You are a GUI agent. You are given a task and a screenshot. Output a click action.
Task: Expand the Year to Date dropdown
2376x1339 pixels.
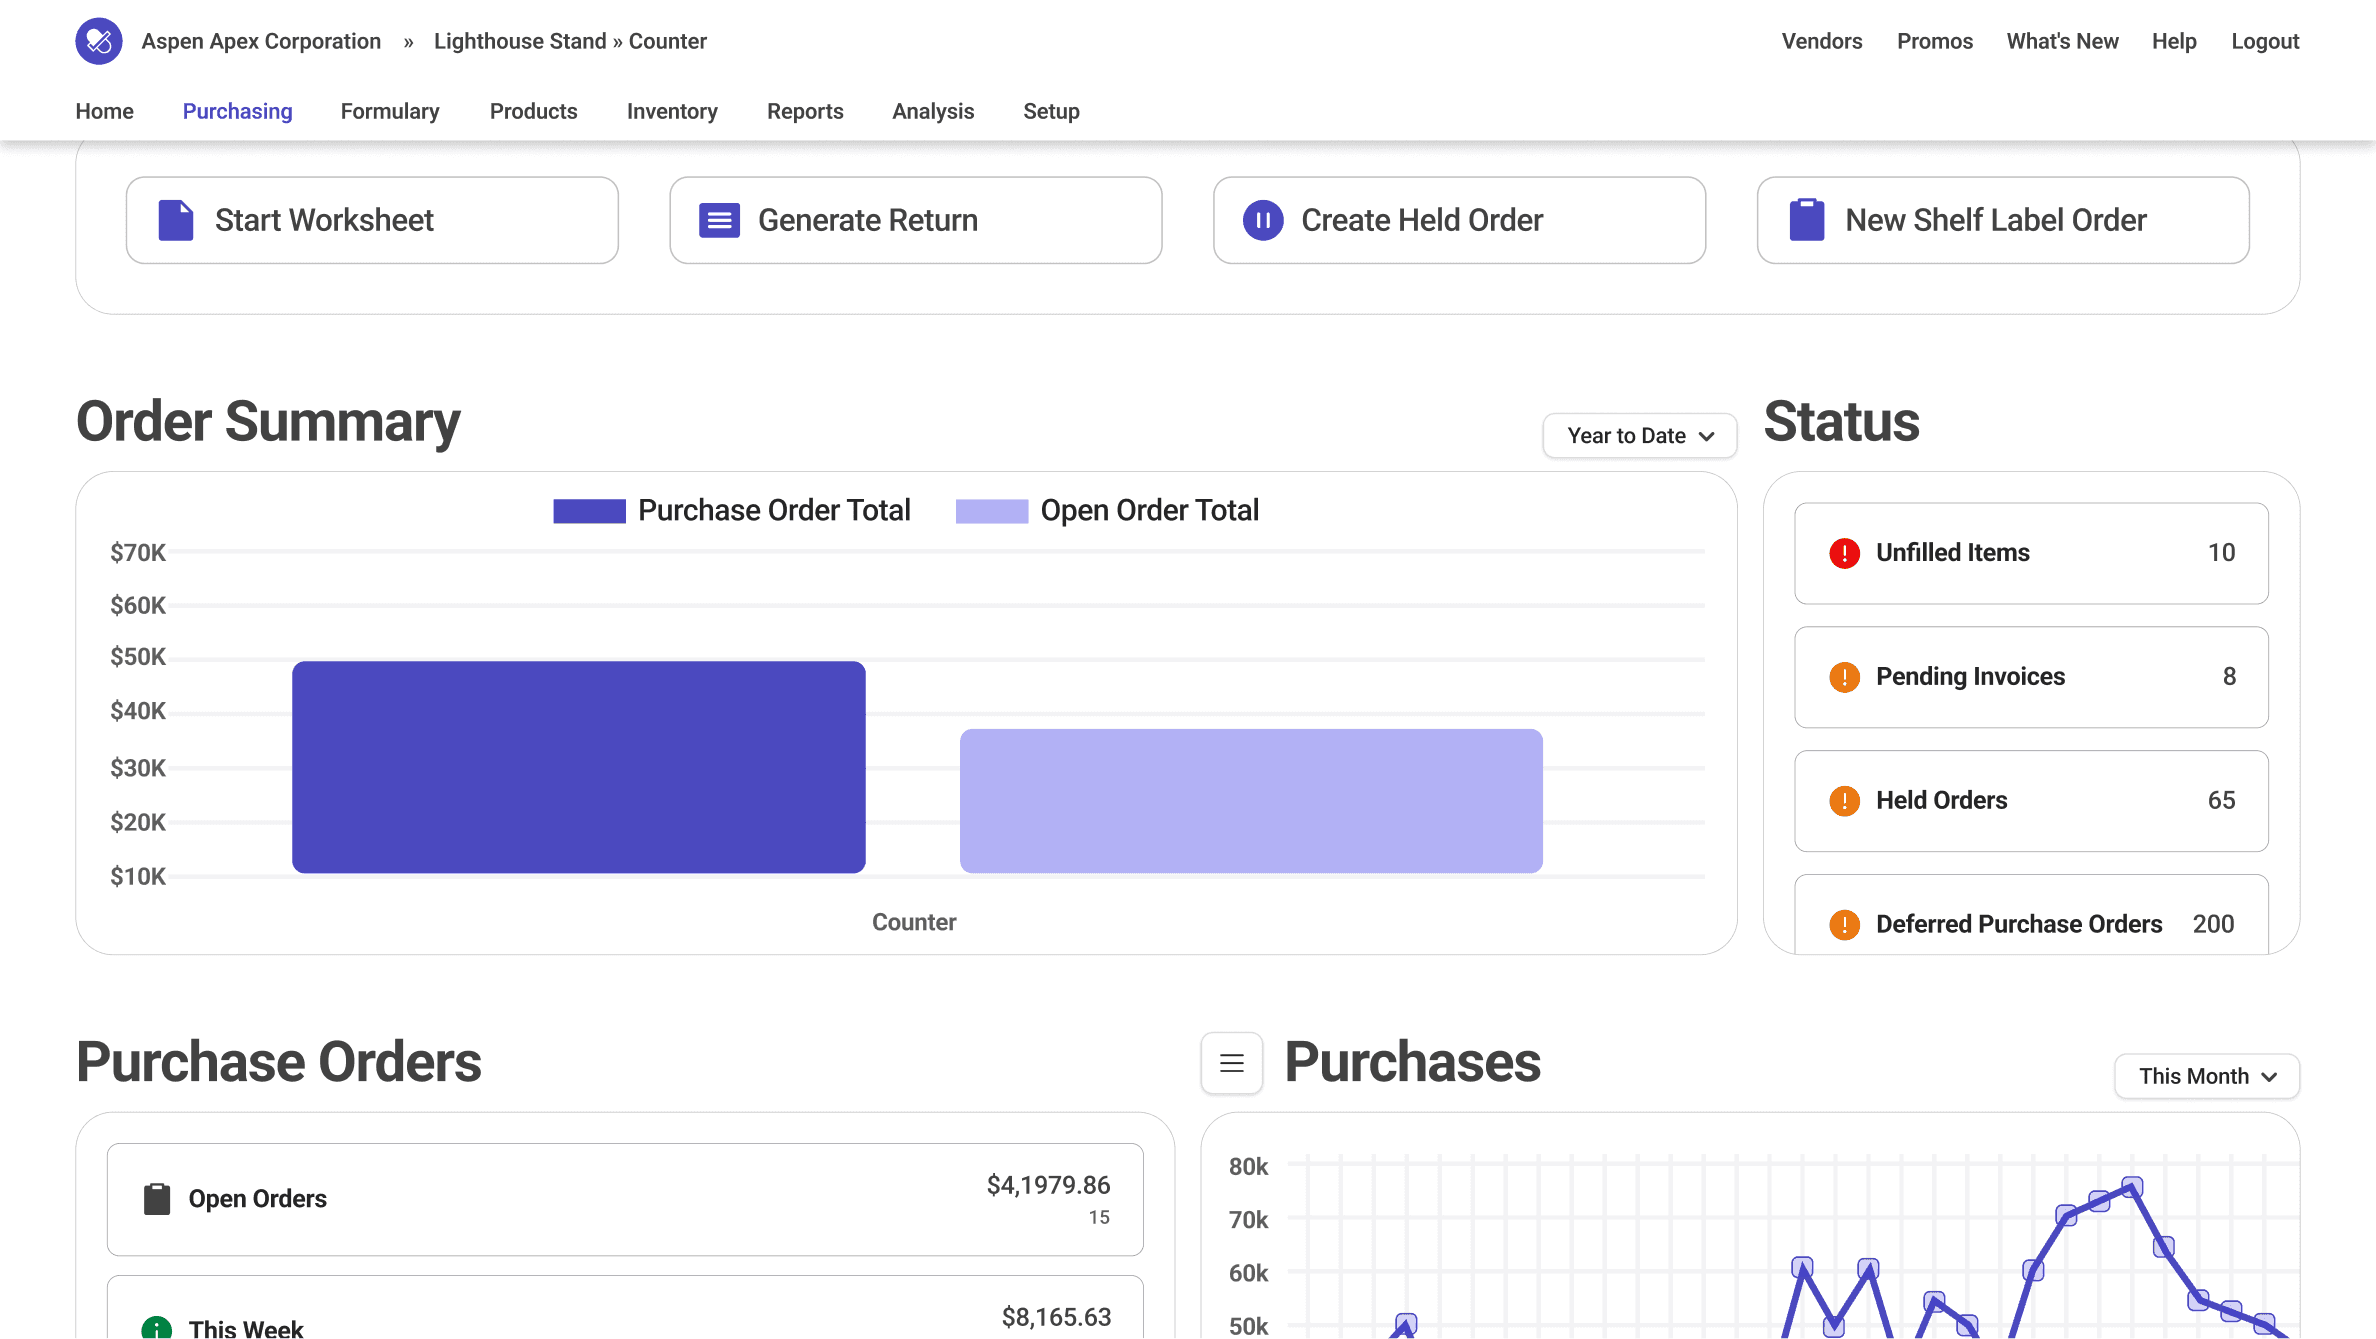coord(1639,436)
